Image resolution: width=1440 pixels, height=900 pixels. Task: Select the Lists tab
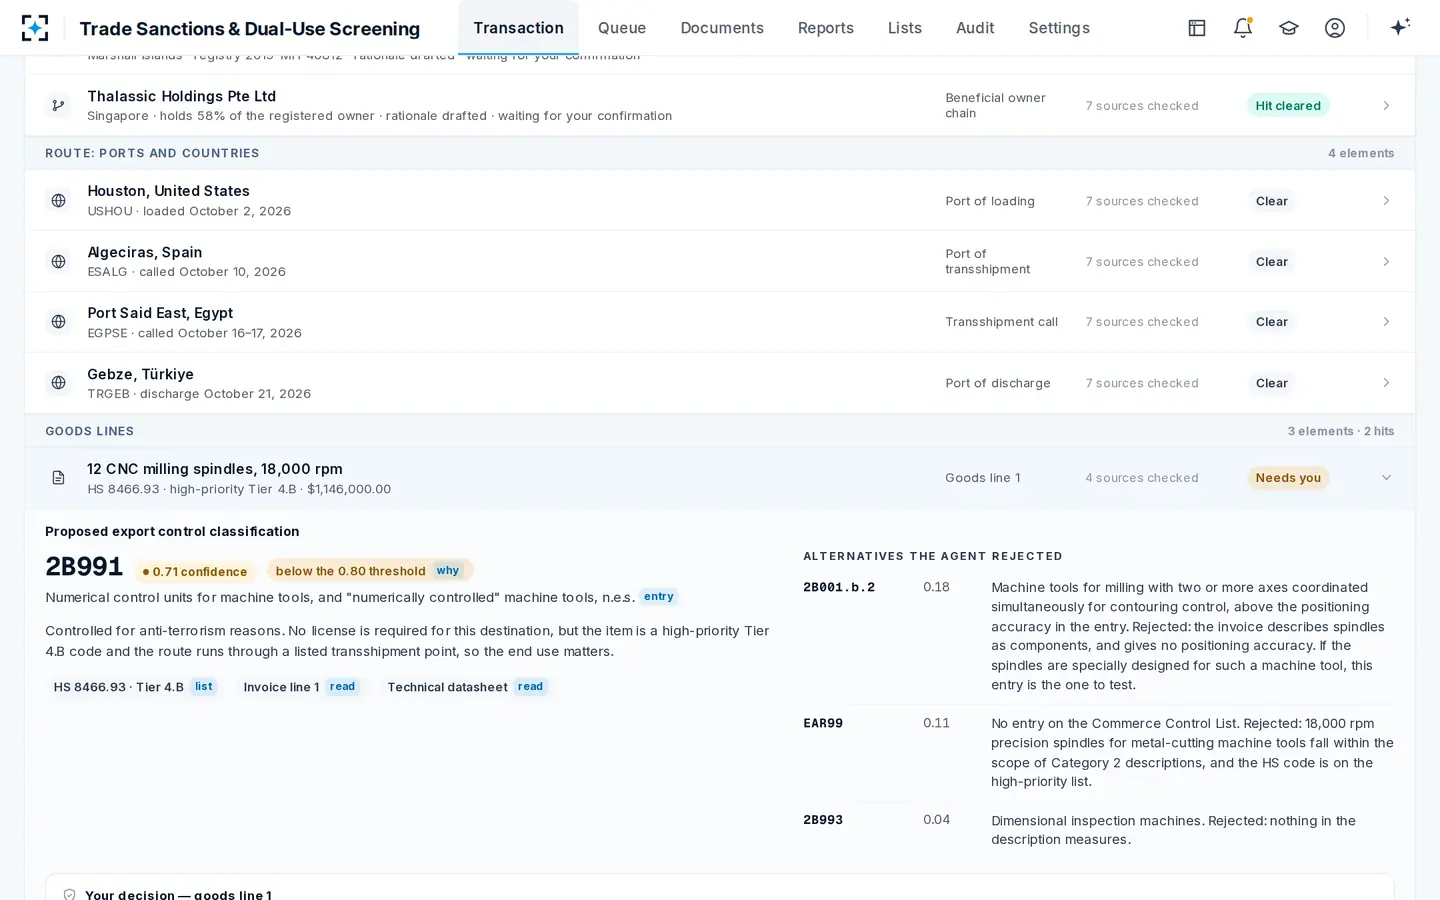(x=905, y=28)
